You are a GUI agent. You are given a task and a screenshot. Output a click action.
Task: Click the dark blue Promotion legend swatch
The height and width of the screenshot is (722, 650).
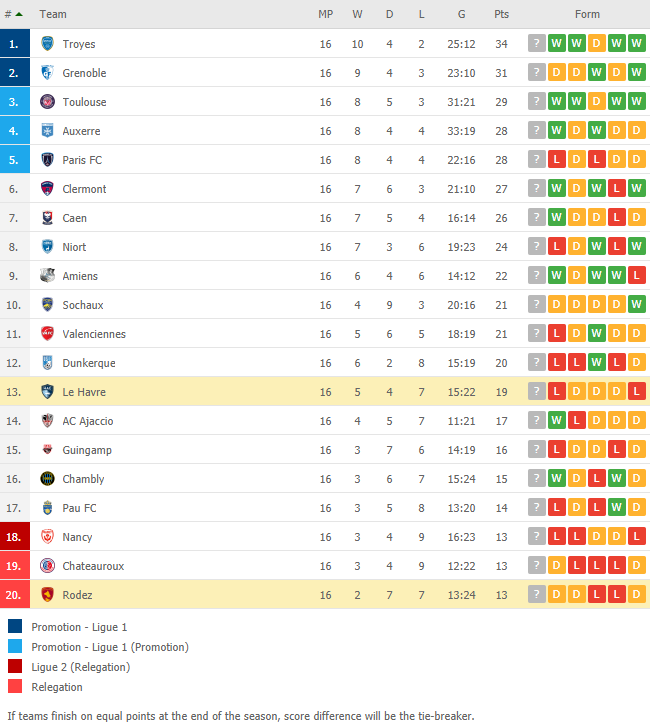click(x=15, y=626)
